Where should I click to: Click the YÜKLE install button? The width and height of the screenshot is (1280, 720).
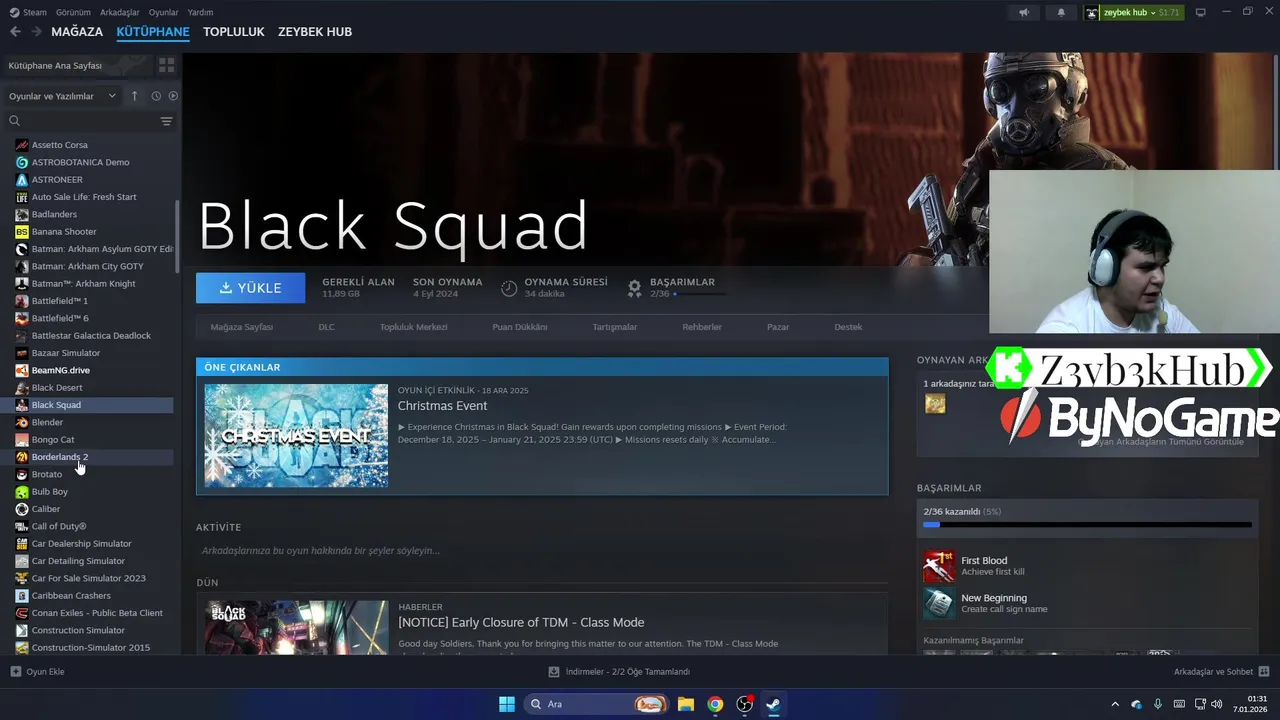[251, 288]
